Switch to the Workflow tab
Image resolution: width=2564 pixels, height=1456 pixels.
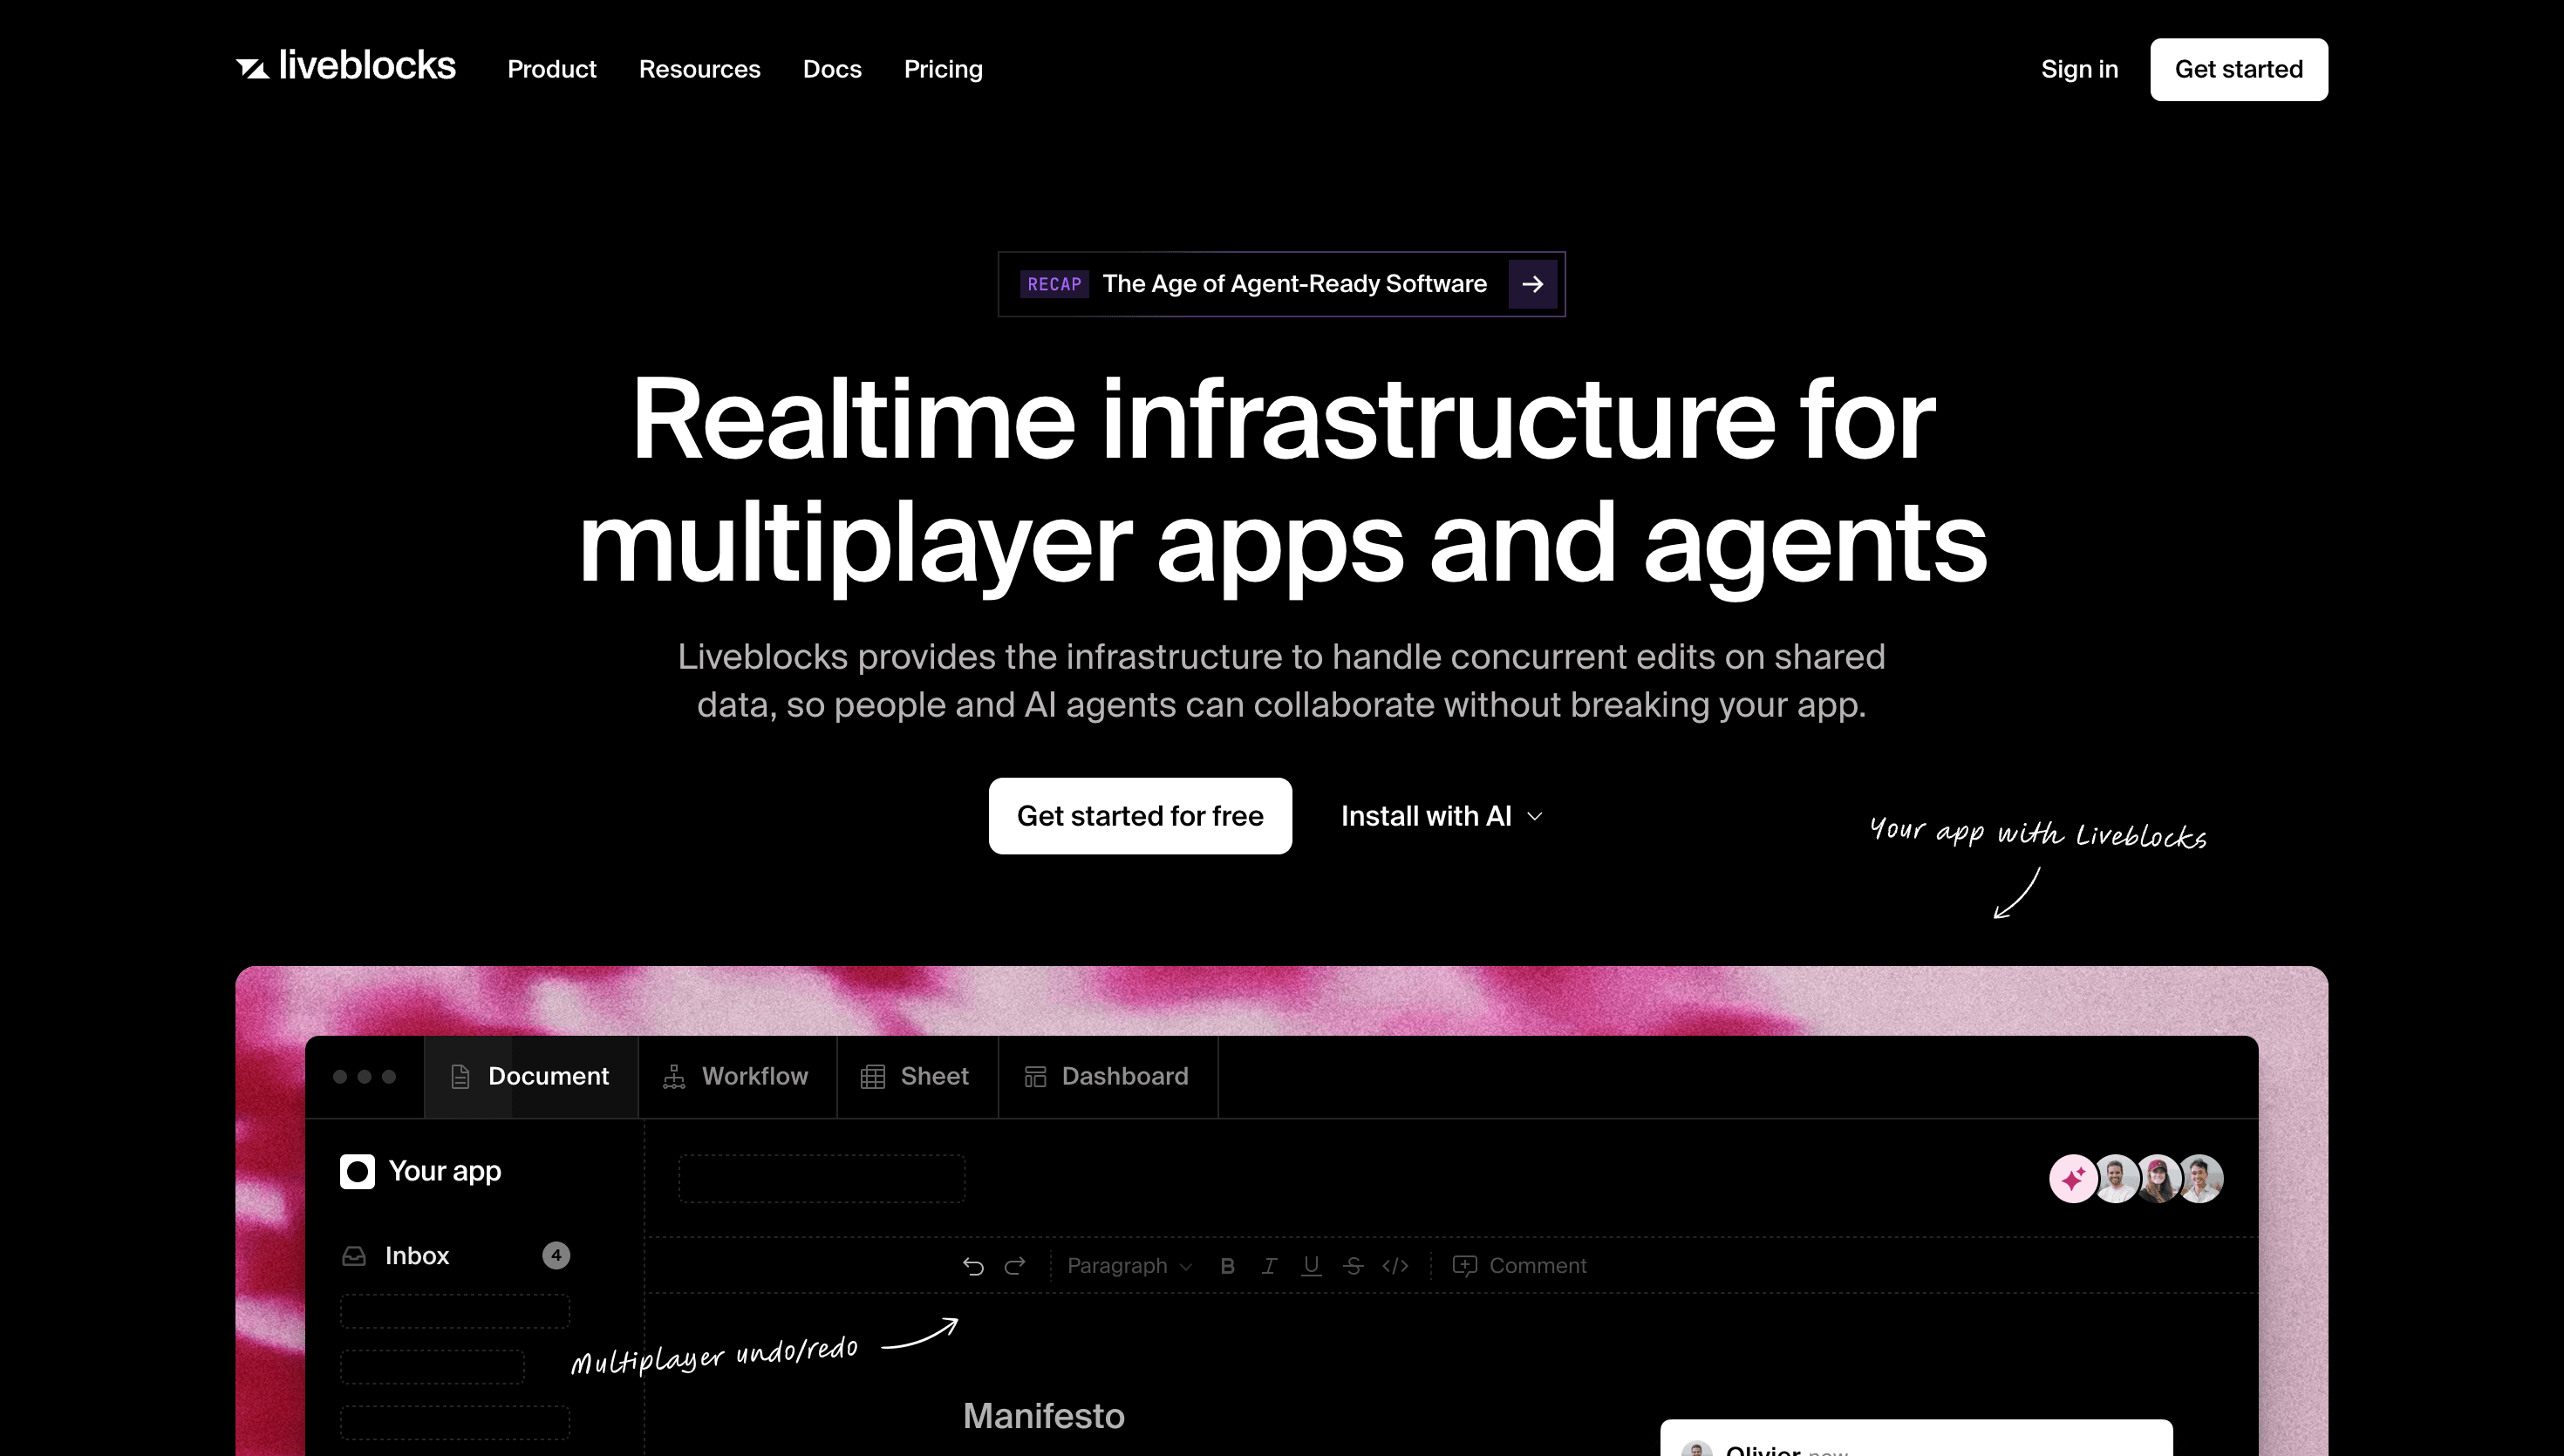[737, 1076]
